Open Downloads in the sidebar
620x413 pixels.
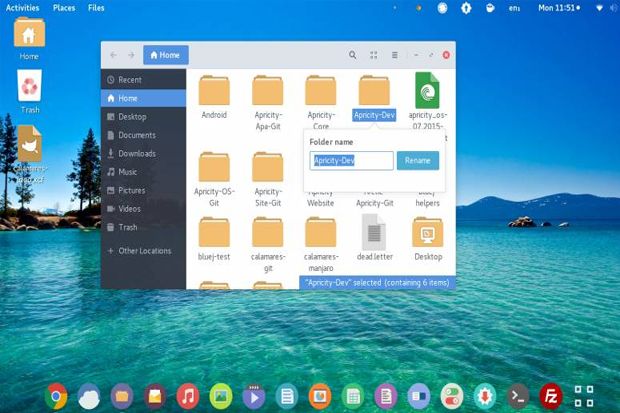pos(144,153)
